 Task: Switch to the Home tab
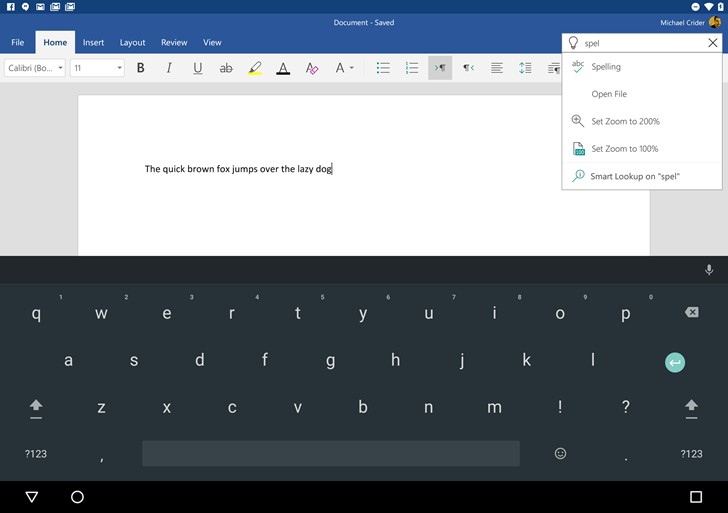tap(55, 42)
